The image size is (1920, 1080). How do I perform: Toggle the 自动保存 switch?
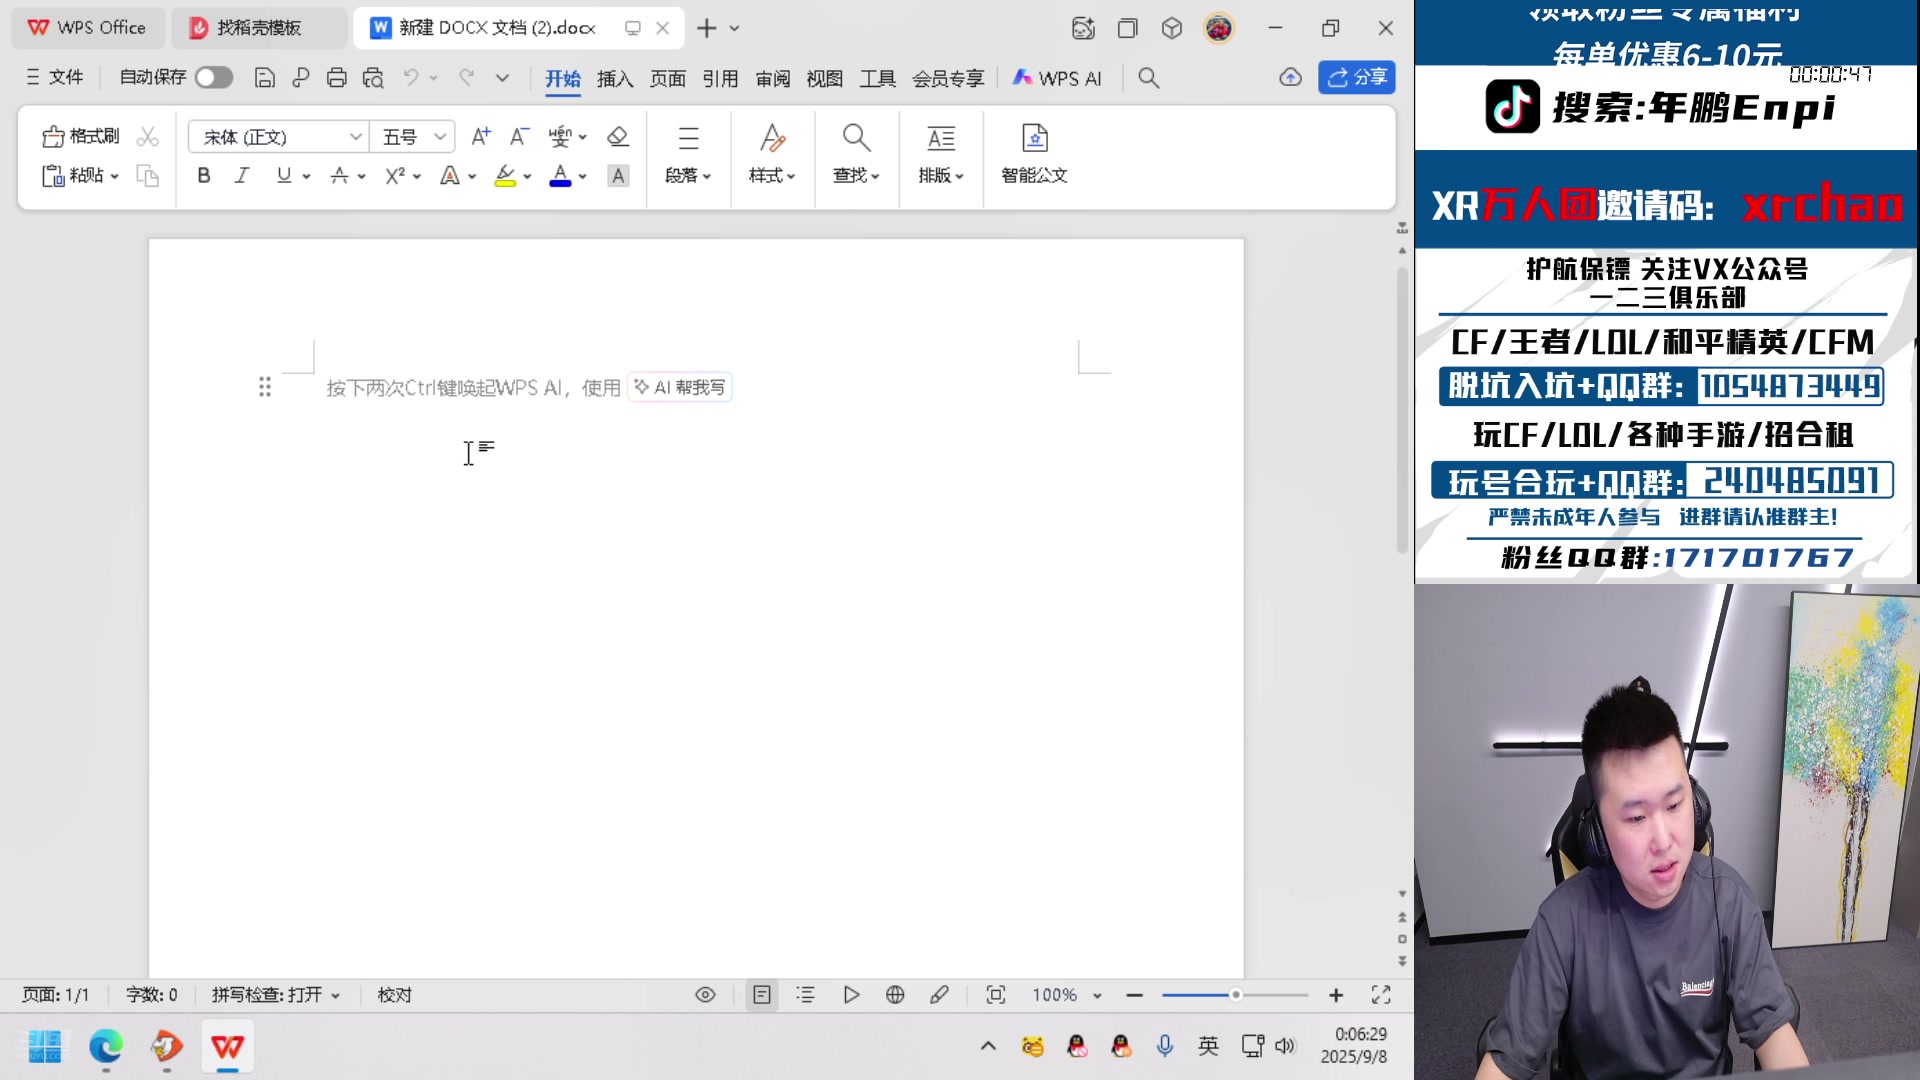213,77
